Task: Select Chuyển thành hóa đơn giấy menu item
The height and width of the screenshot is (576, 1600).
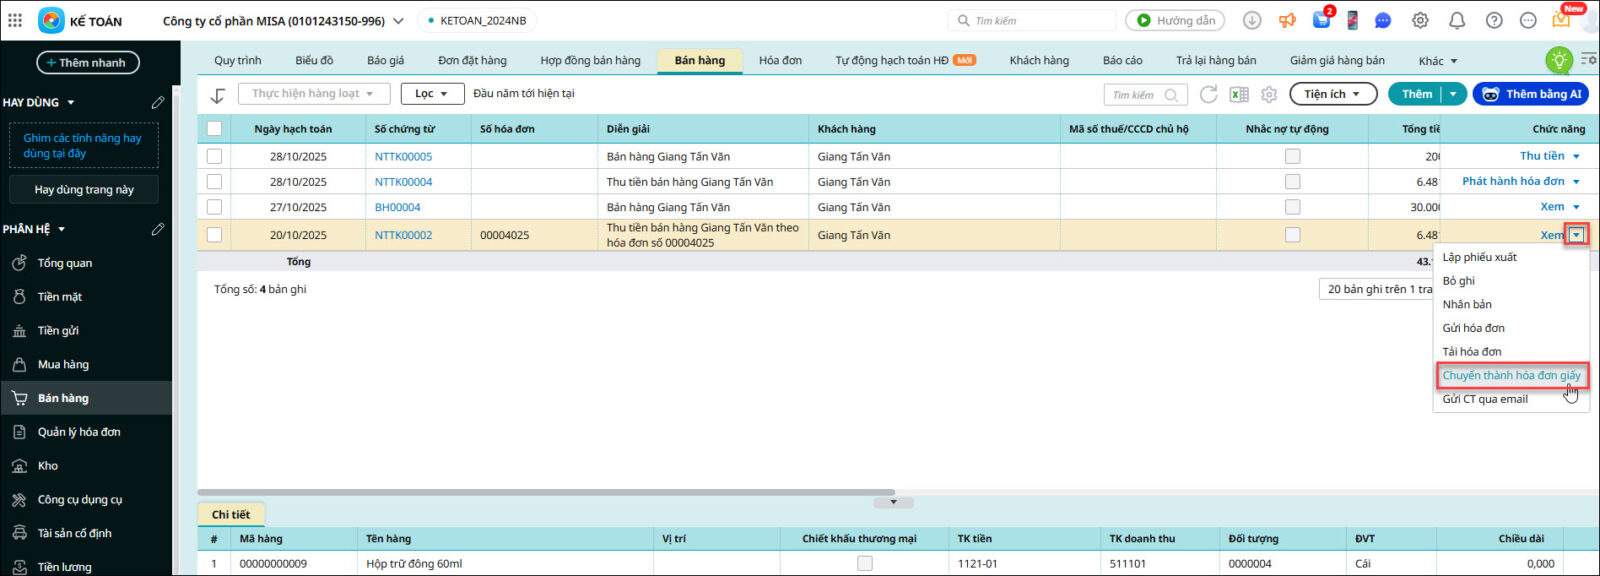Action: (x=1511, y=375)
